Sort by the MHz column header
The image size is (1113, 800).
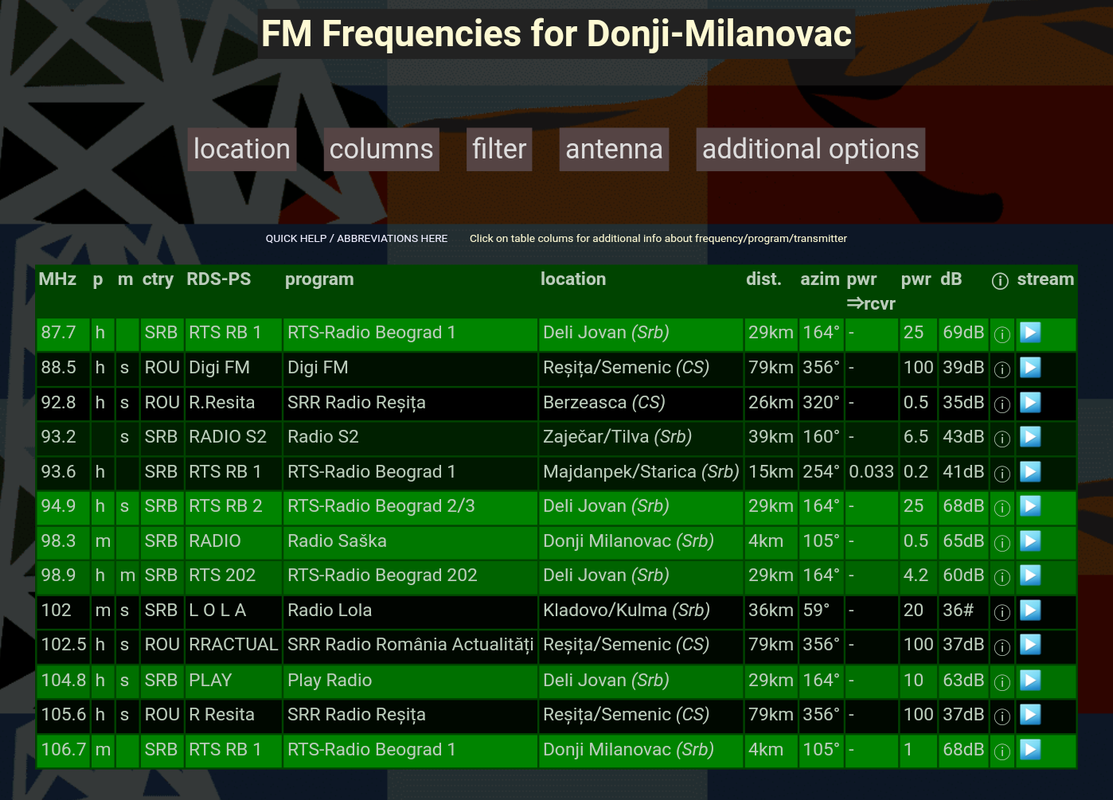pyautogui.click(x=57, y=279)
